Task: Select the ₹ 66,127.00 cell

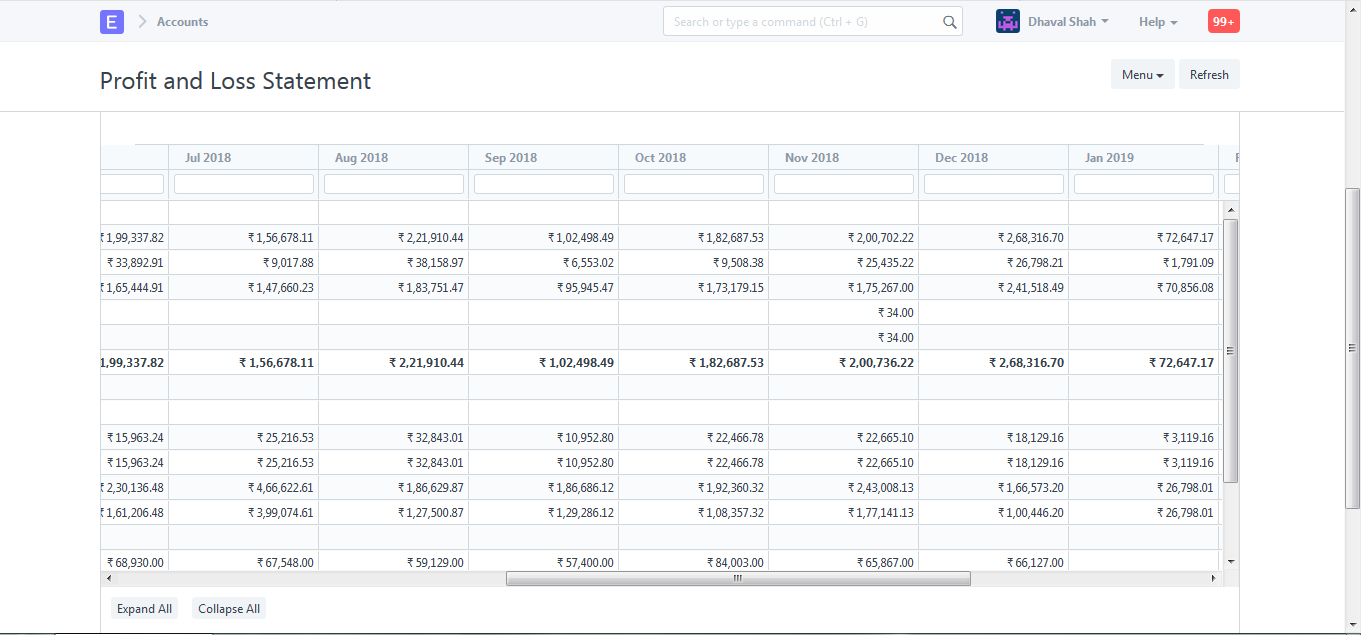Action: pyautogui.click(x=994, y=562)
